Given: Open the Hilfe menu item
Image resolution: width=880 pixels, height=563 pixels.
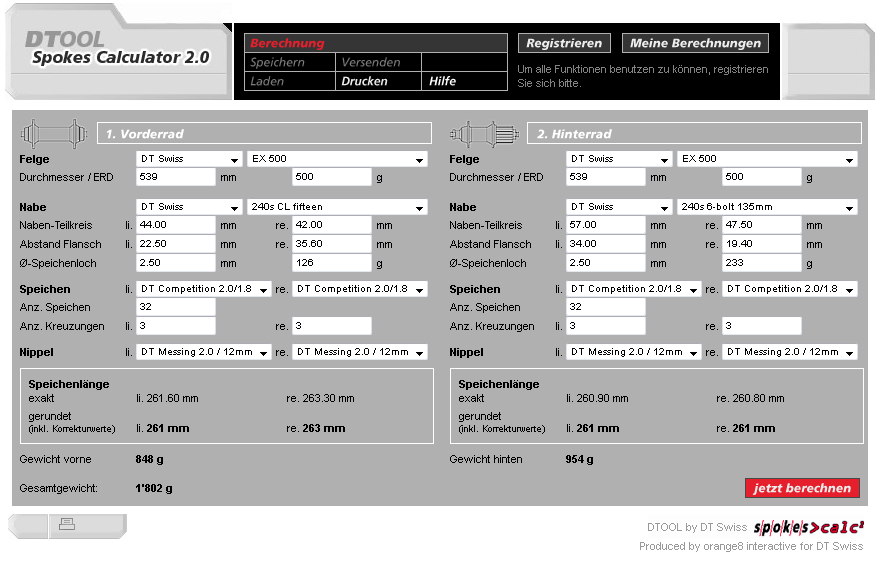Looking at the screenshot, I should 442,81.
